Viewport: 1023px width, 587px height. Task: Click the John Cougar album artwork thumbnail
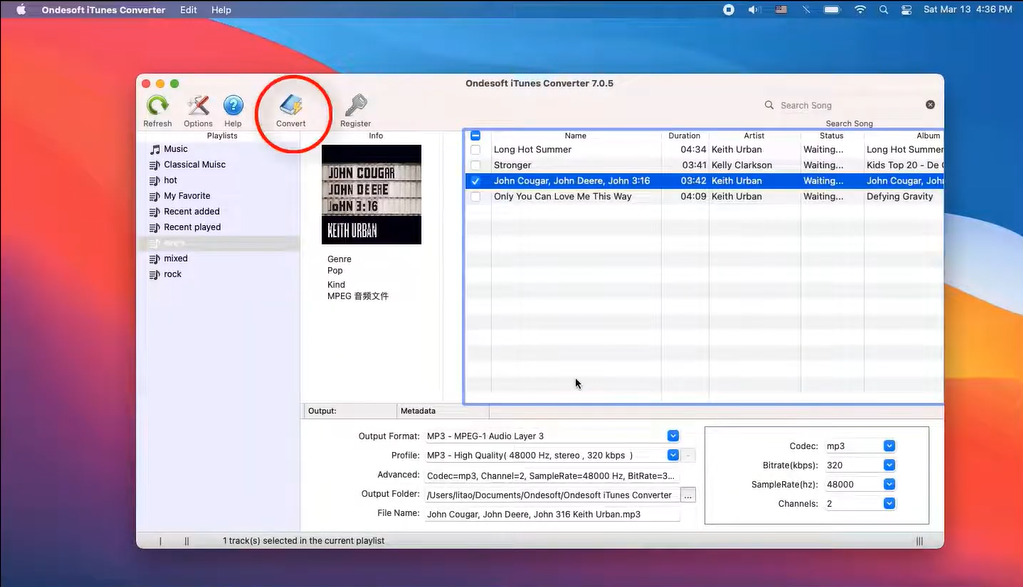(371, 194)
